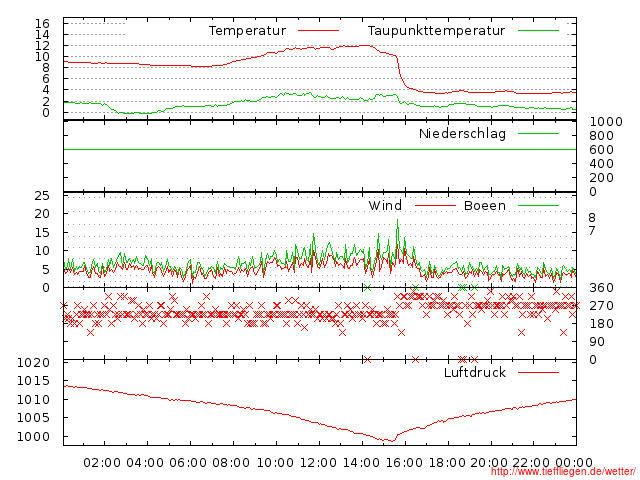Image resolution: width=640 pixels, height=480 pixels.
Task: Click the Beaufort 7 axis value
Action: [x=592, y=231]
